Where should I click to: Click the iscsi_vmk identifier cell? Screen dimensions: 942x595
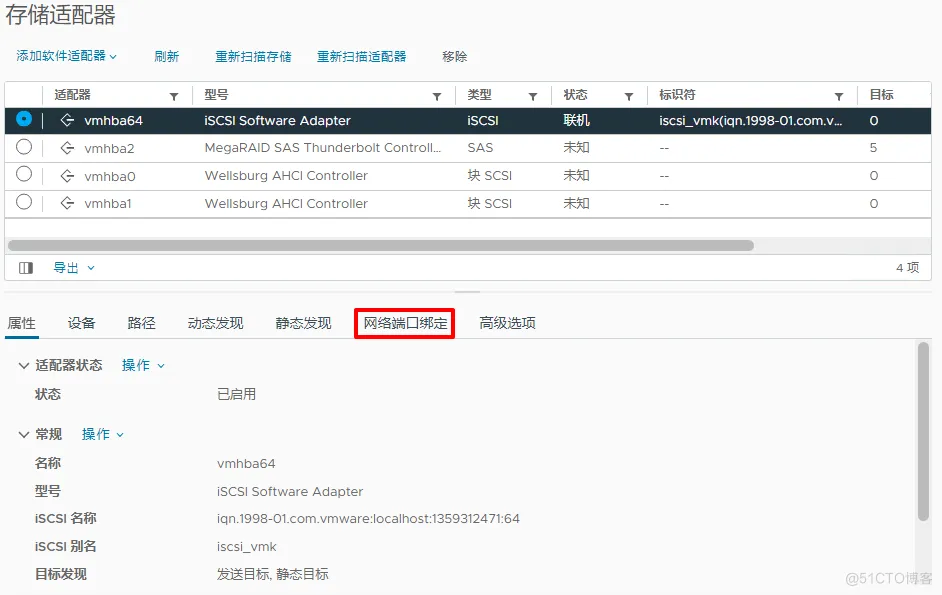point(750,121)
